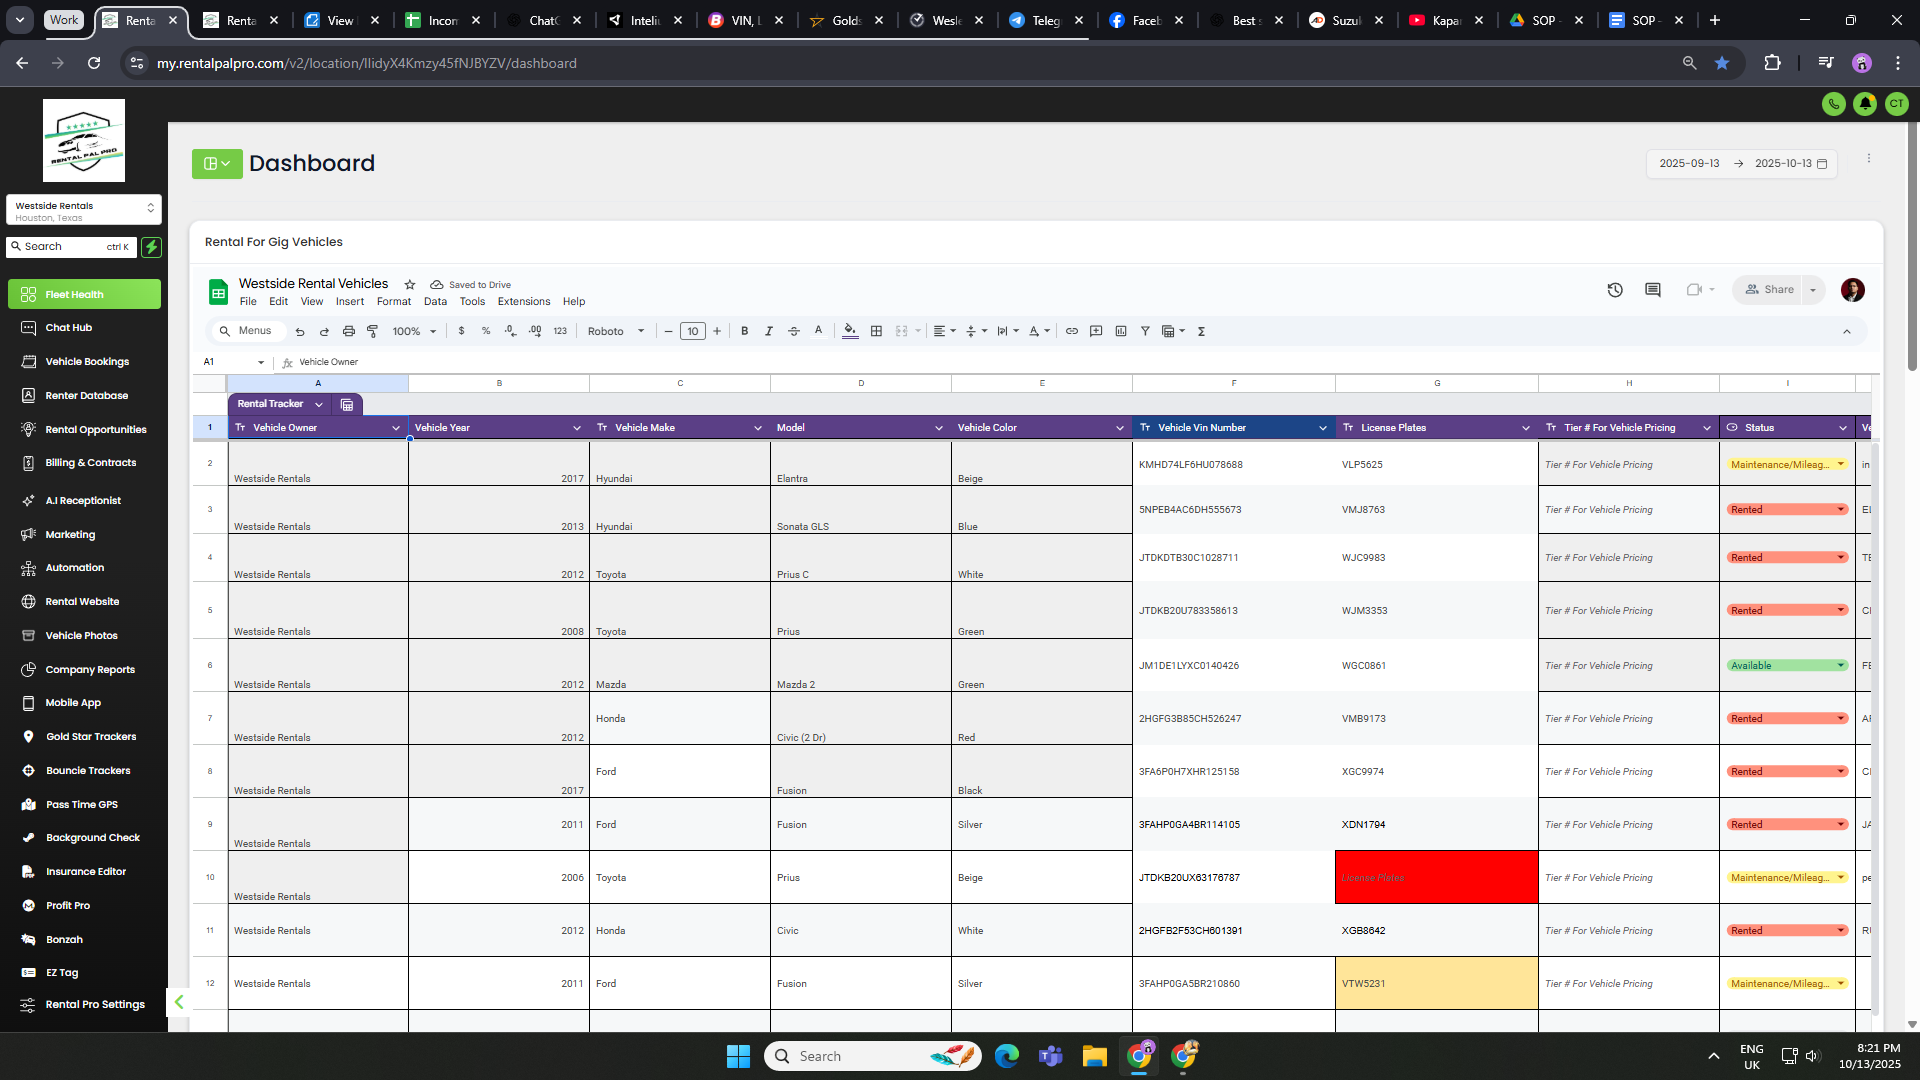Open the fill color picker
Image resolution: width=1920 pixels, height=1080 pixels.
(850, 331)
